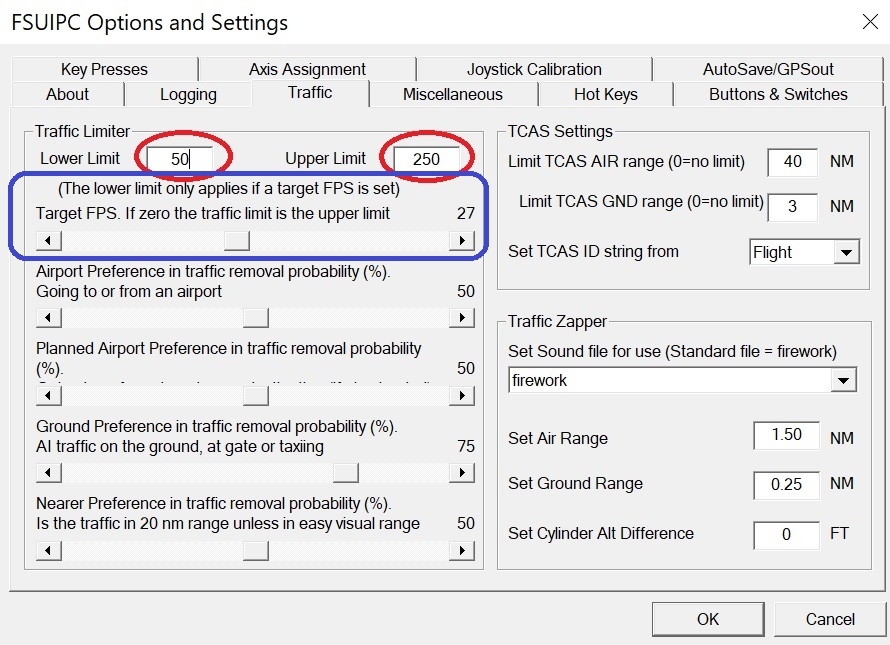This screenshot has height=645, width=890.
Task: Open the About tab
Action: click(x=68, y=94)
